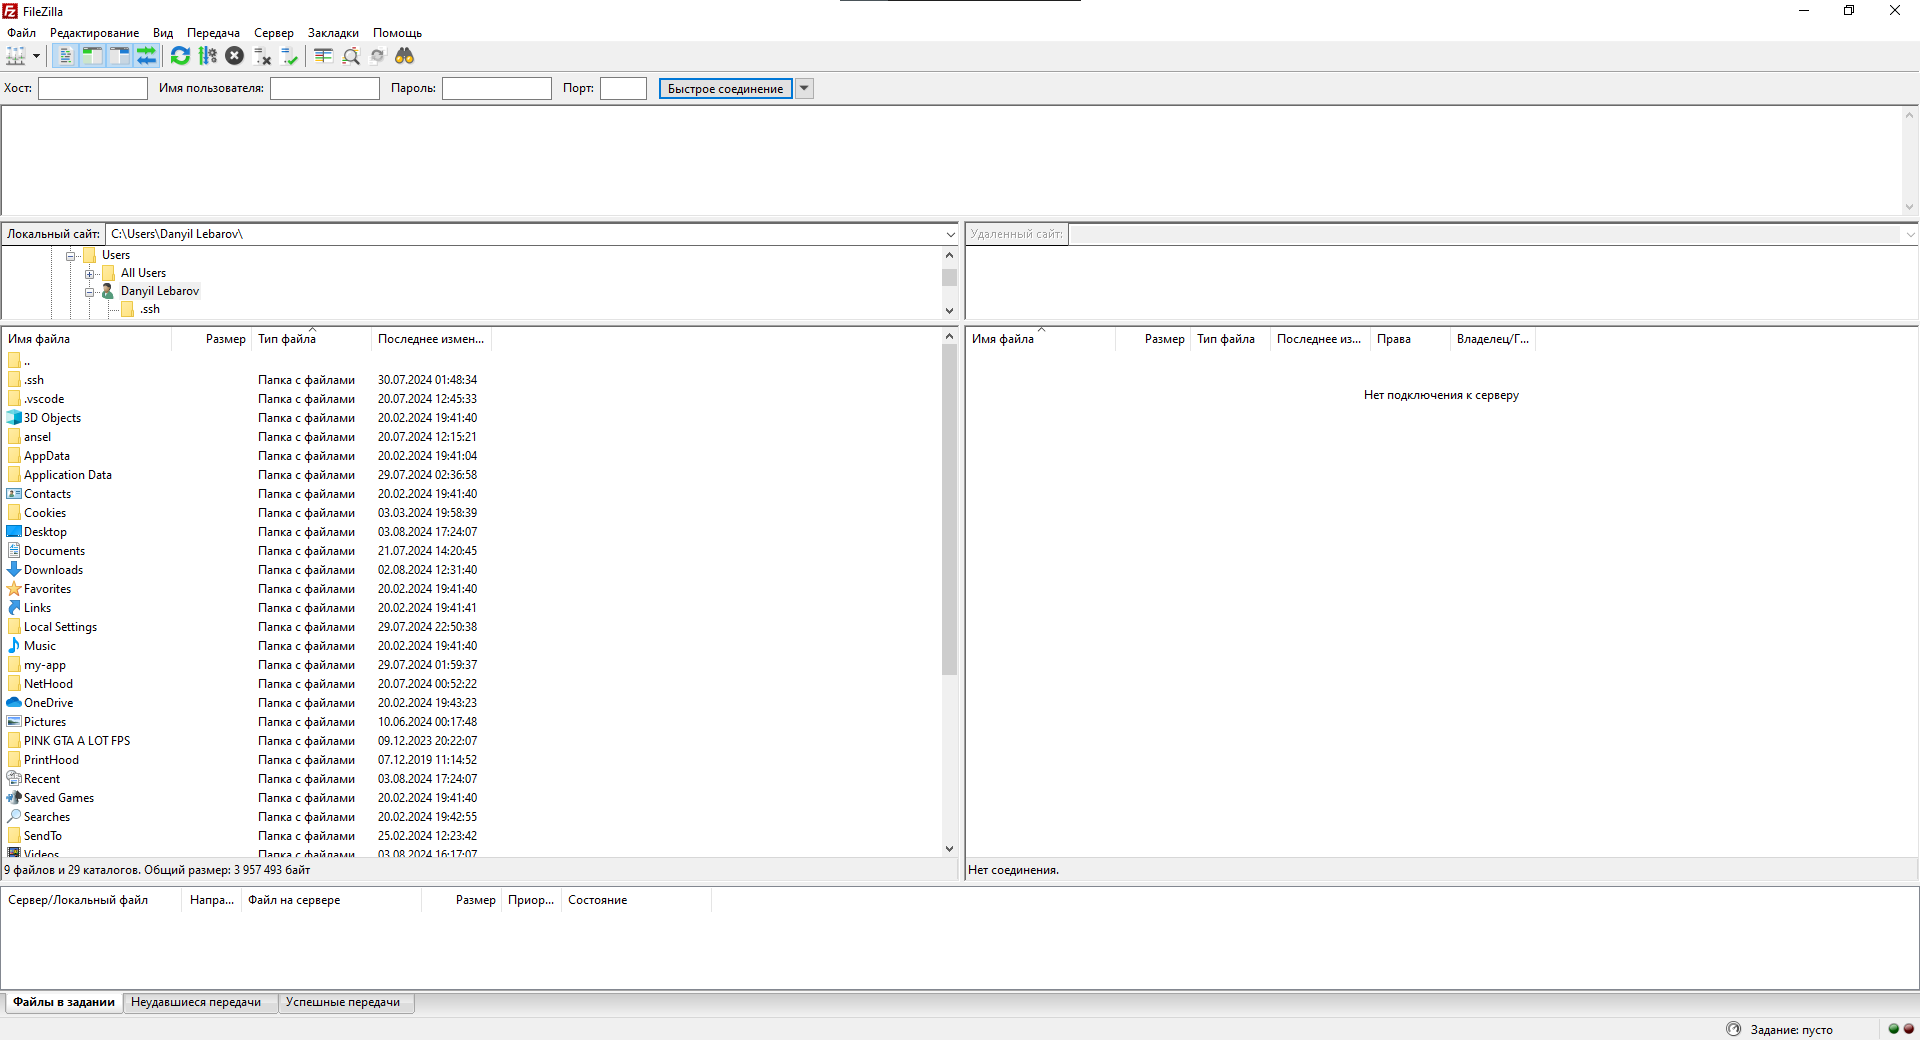
Task: Select the Music note folder icon
Action: click(14, 646)
